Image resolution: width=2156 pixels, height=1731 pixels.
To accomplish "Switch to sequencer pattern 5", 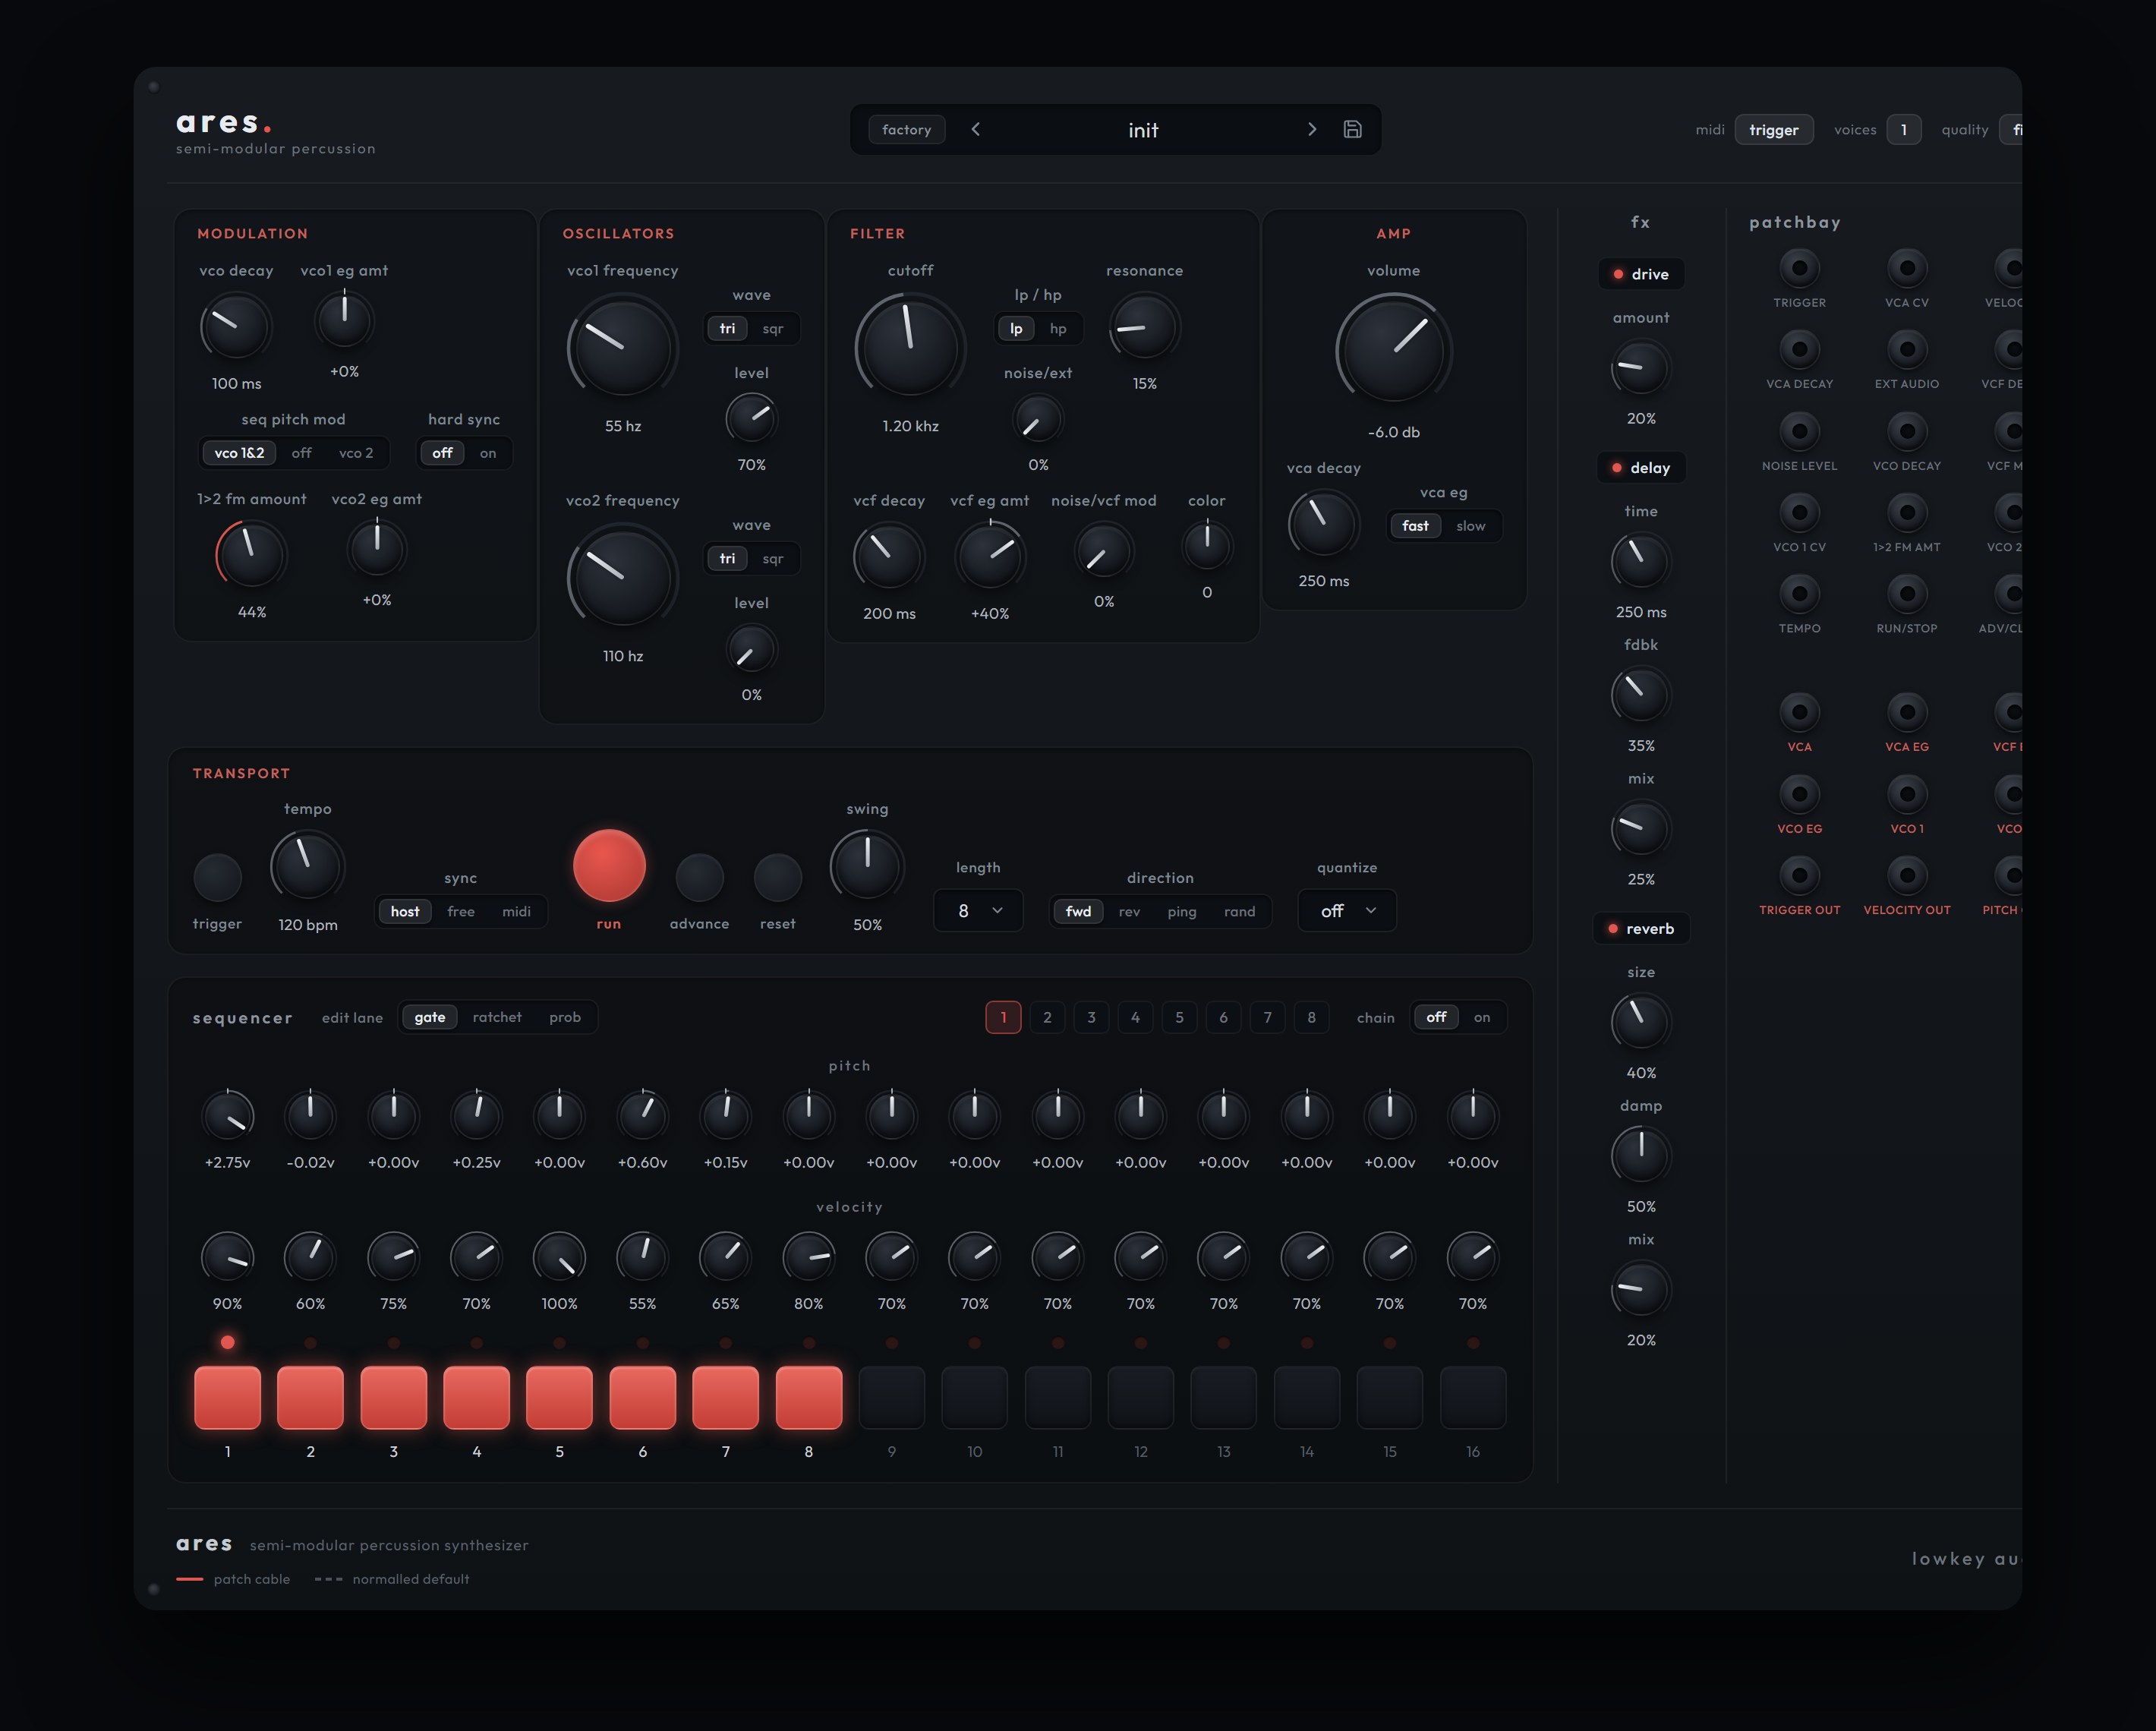I will [1179, 1017].
